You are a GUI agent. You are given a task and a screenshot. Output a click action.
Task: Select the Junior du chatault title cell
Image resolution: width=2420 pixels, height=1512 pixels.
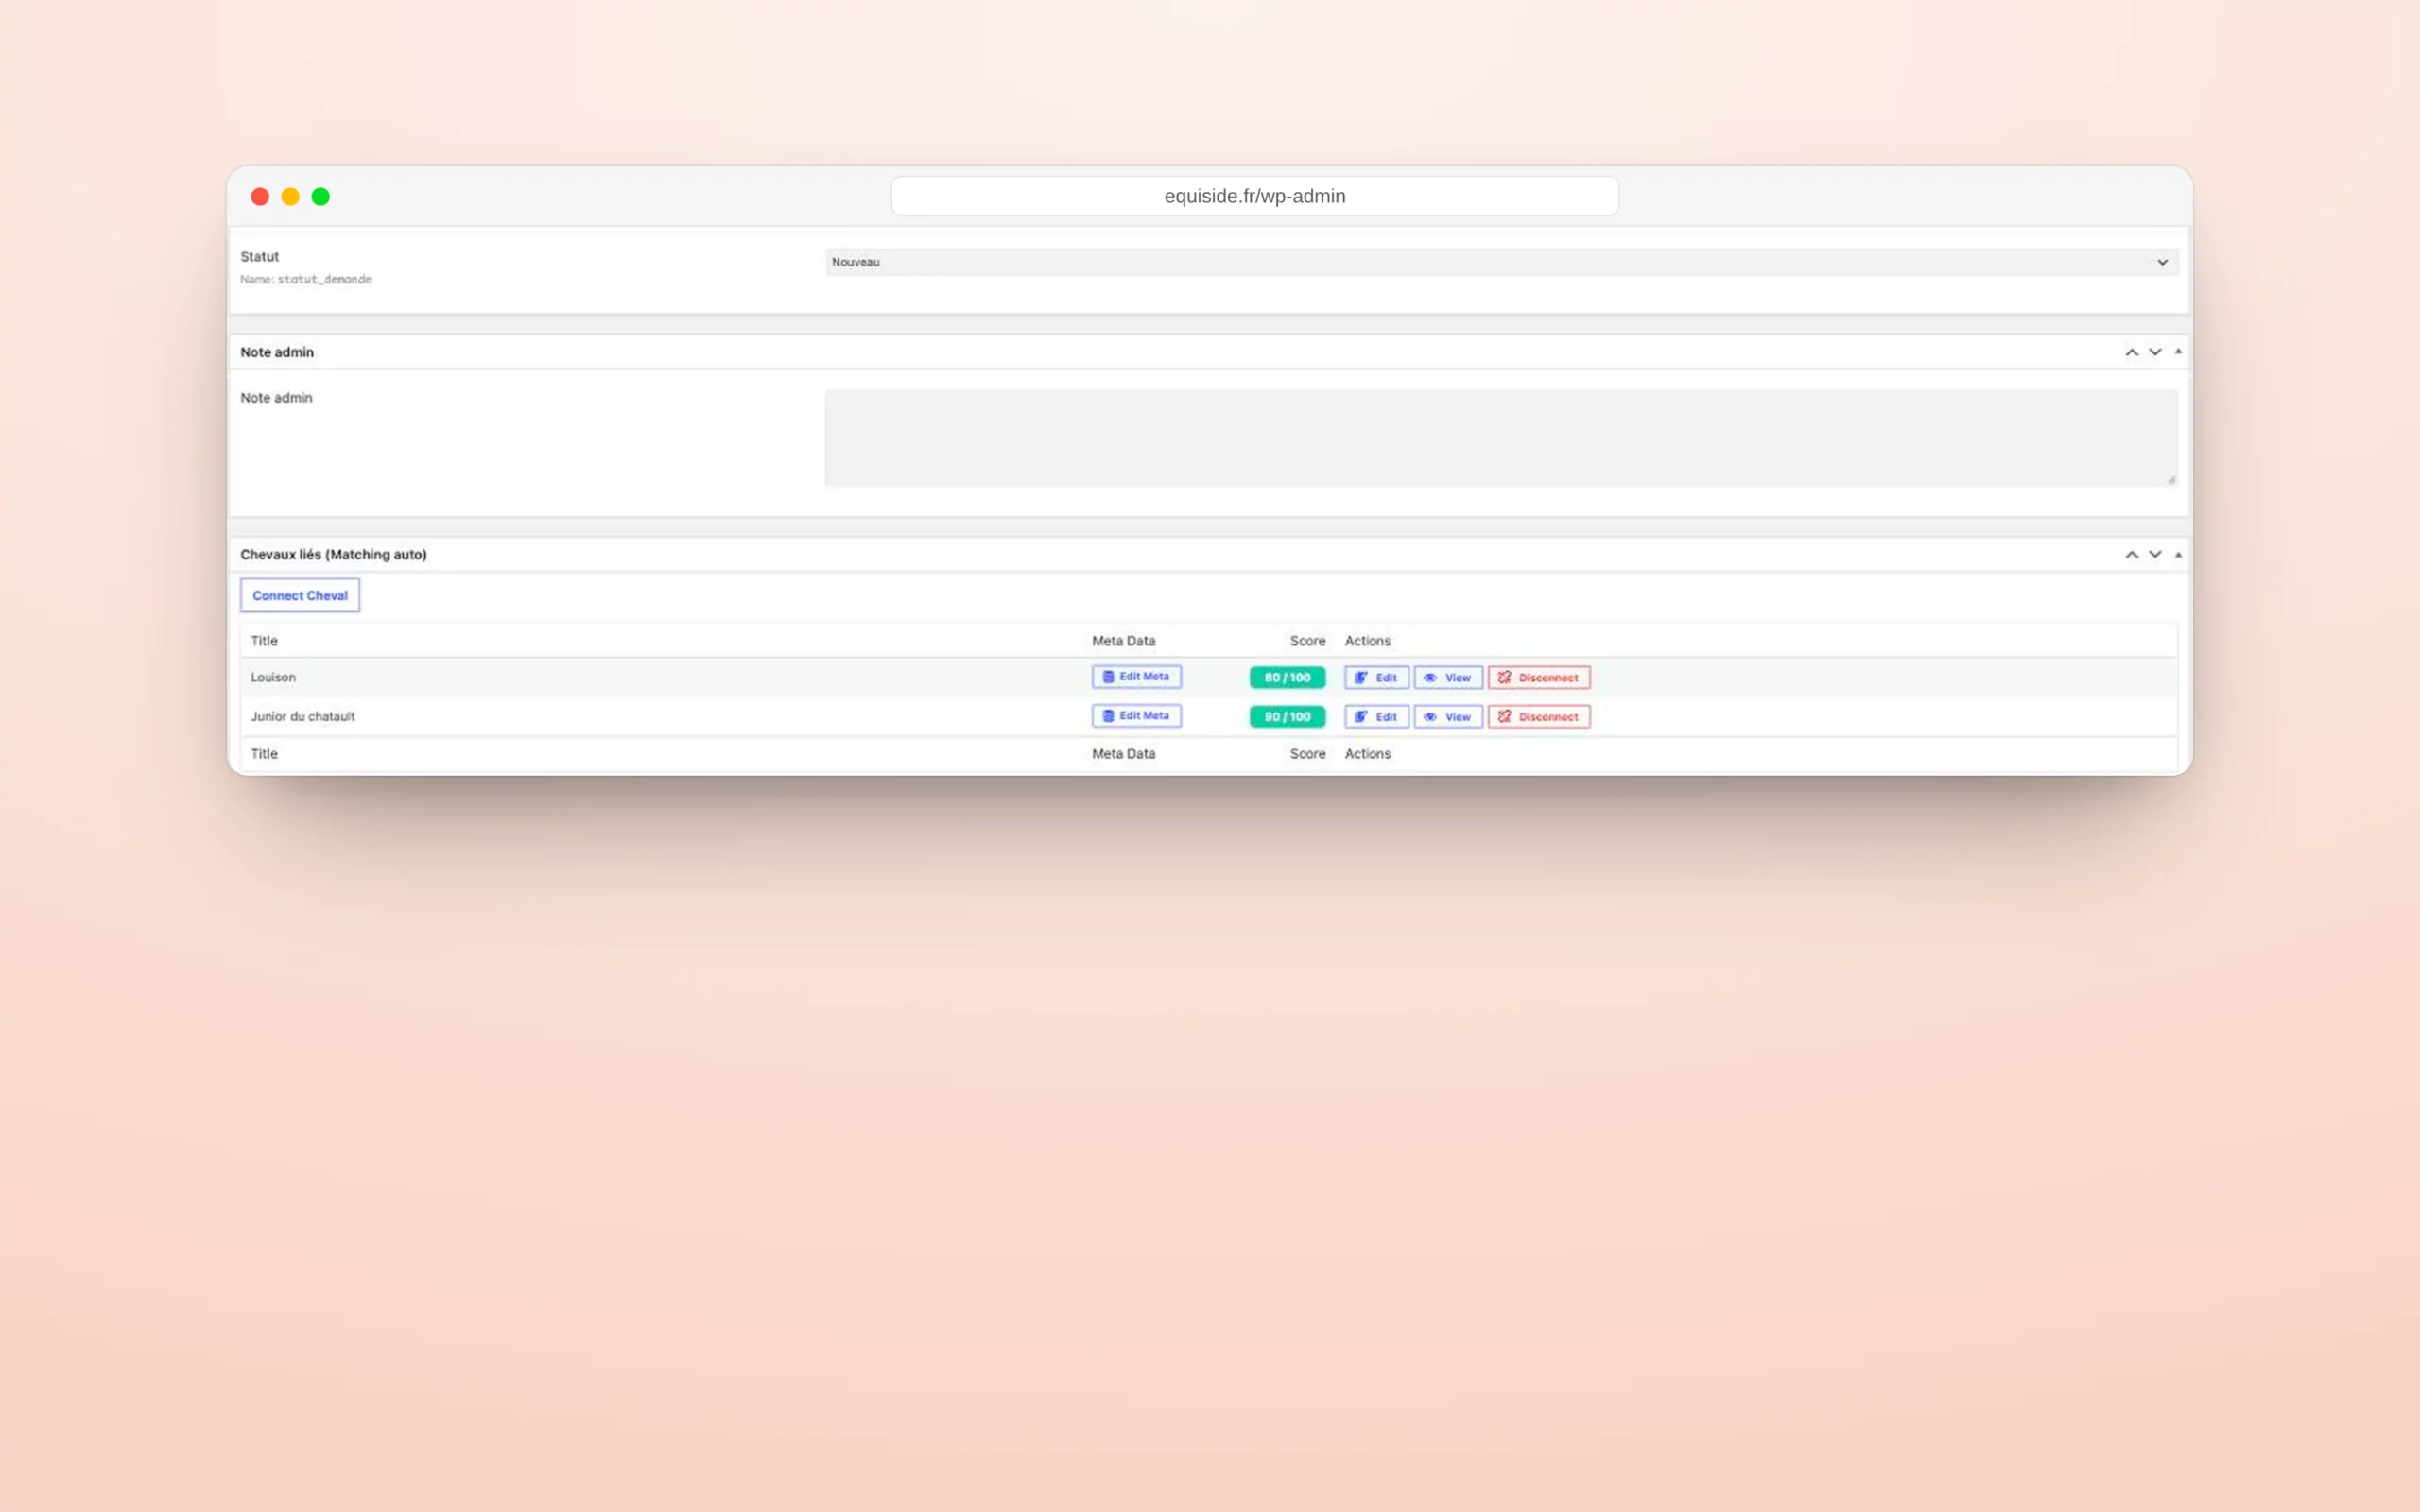tap(303, 716)
